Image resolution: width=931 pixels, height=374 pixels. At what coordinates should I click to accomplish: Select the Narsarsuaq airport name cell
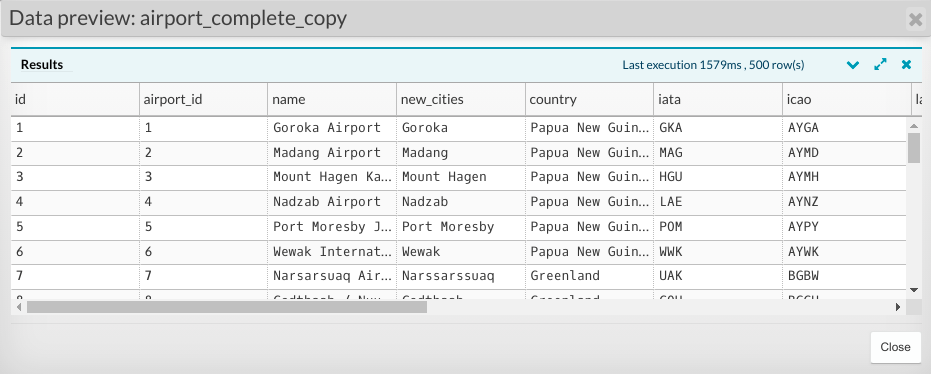click(332, 277)
